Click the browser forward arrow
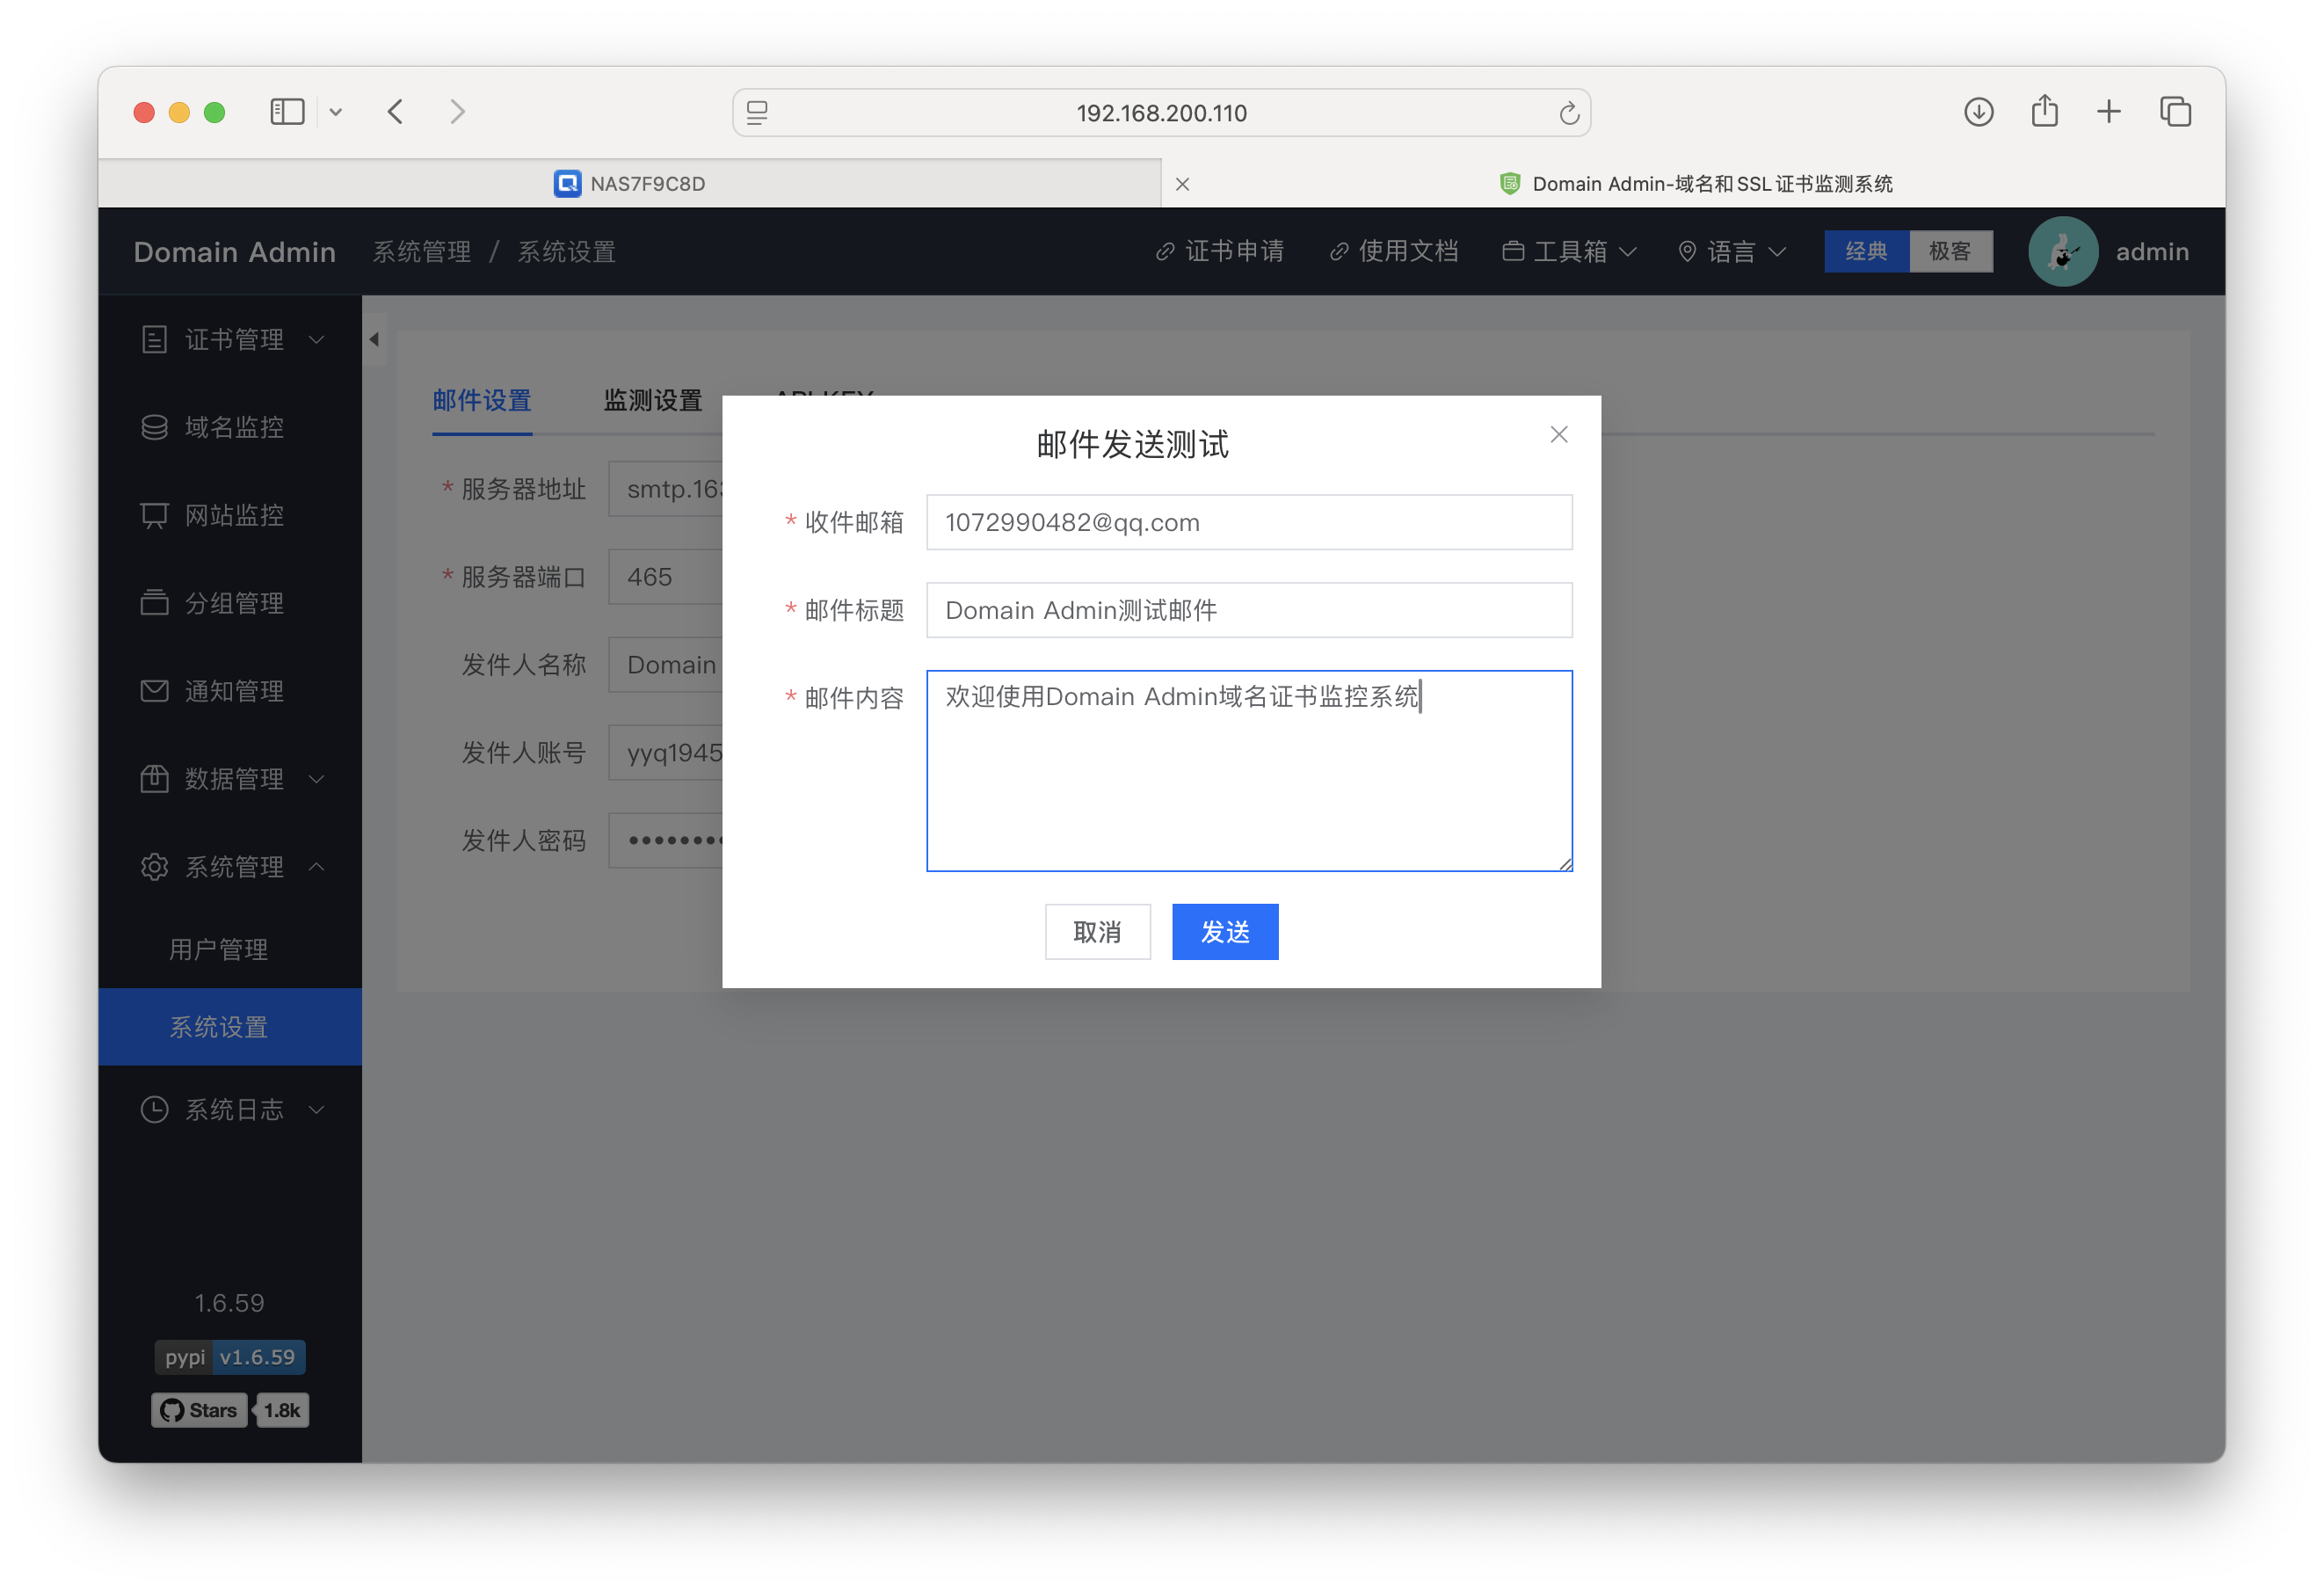This screenshot has width=2324, height=1593. pyautogui.click(x=457, y=112)
